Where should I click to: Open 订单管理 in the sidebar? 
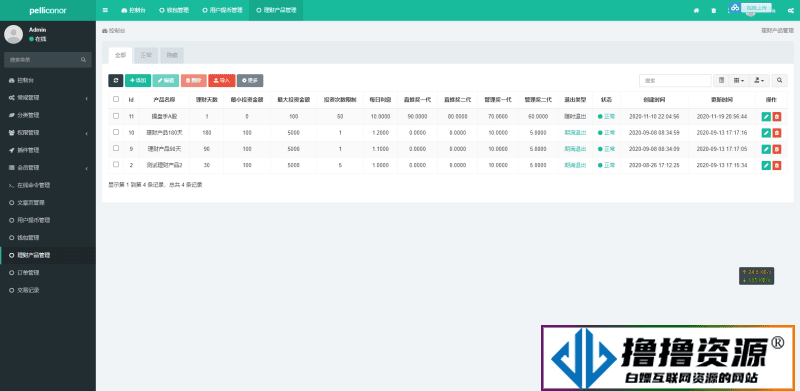[x=47, y=273]
